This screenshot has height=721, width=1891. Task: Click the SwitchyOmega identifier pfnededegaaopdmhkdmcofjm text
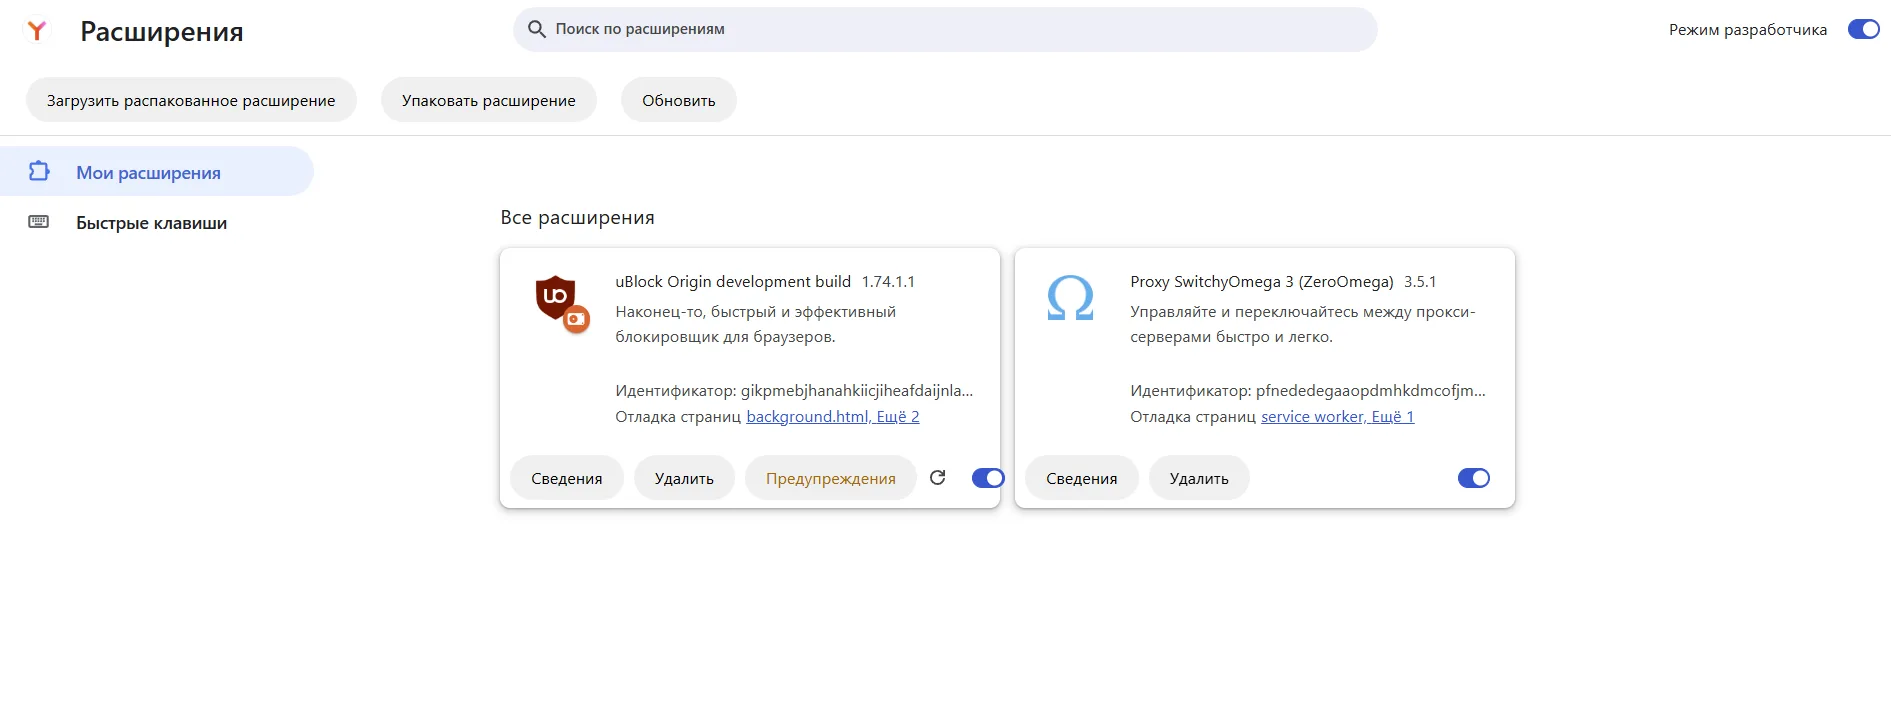click(1371, 390)
